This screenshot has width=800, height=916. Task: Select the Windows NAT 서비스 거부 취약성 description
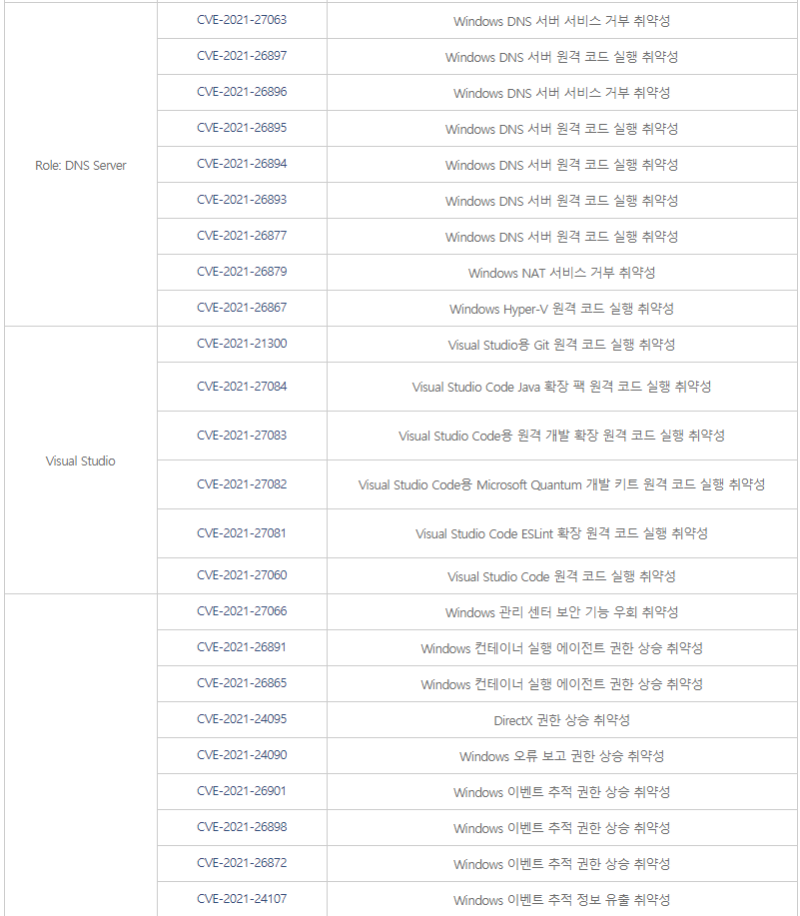coord(561,273)
